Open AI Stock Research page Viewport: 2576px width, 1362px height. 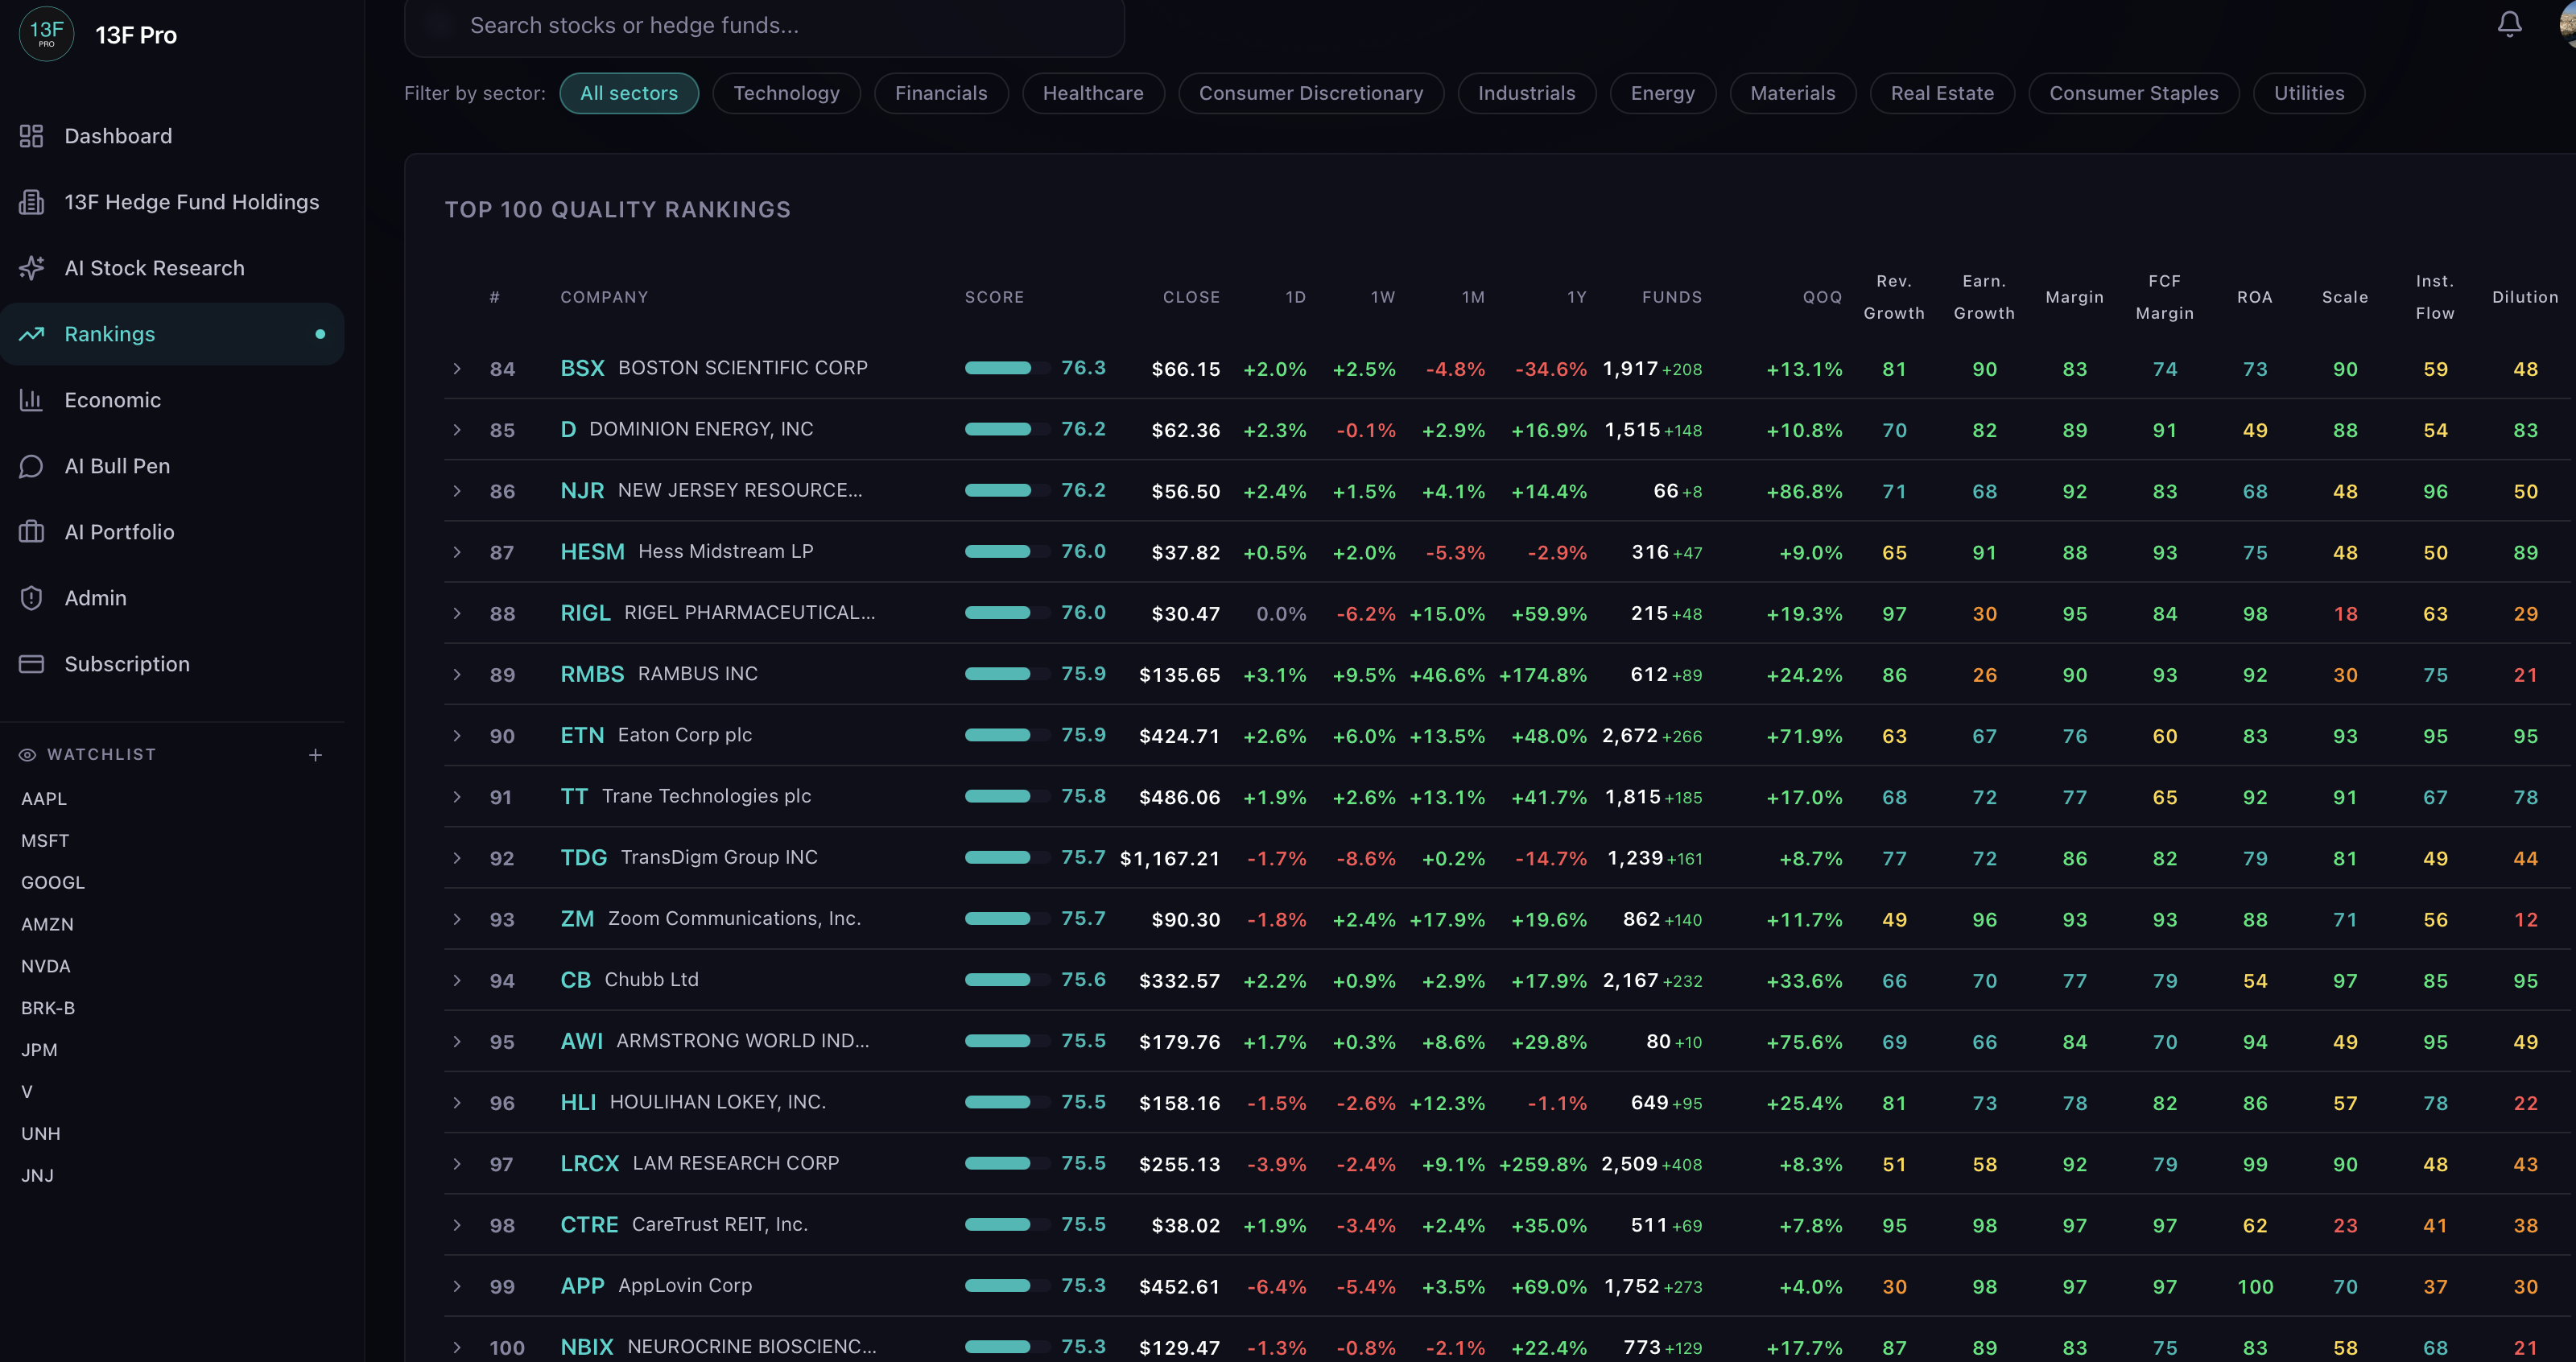click(x=172, y=268)
